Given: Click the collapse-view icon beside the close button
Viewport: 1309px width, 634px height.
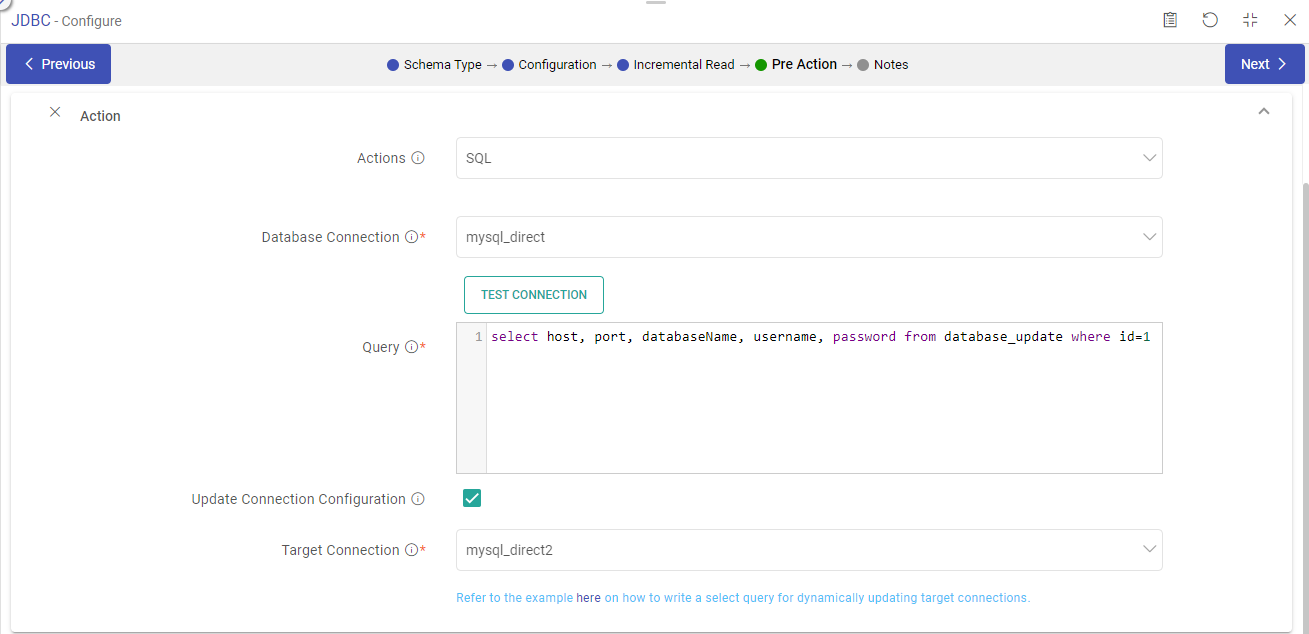Looking at the screenshot, I should point(1249,20).
